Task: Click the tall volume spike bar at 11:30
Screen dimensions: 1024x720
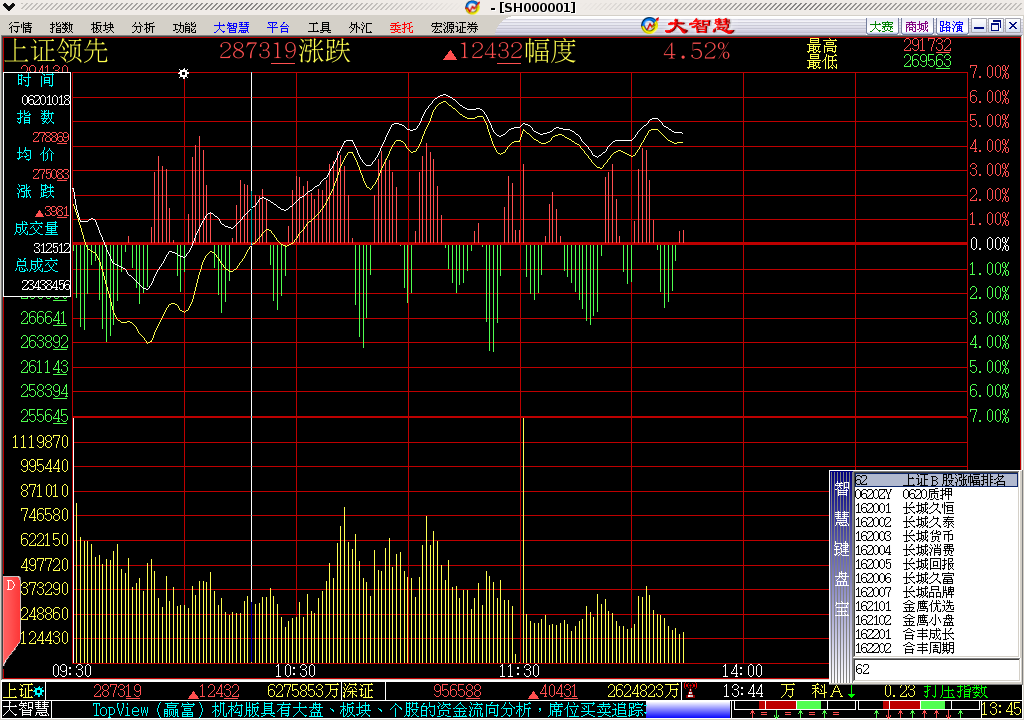Action: [x=523, y=540]
